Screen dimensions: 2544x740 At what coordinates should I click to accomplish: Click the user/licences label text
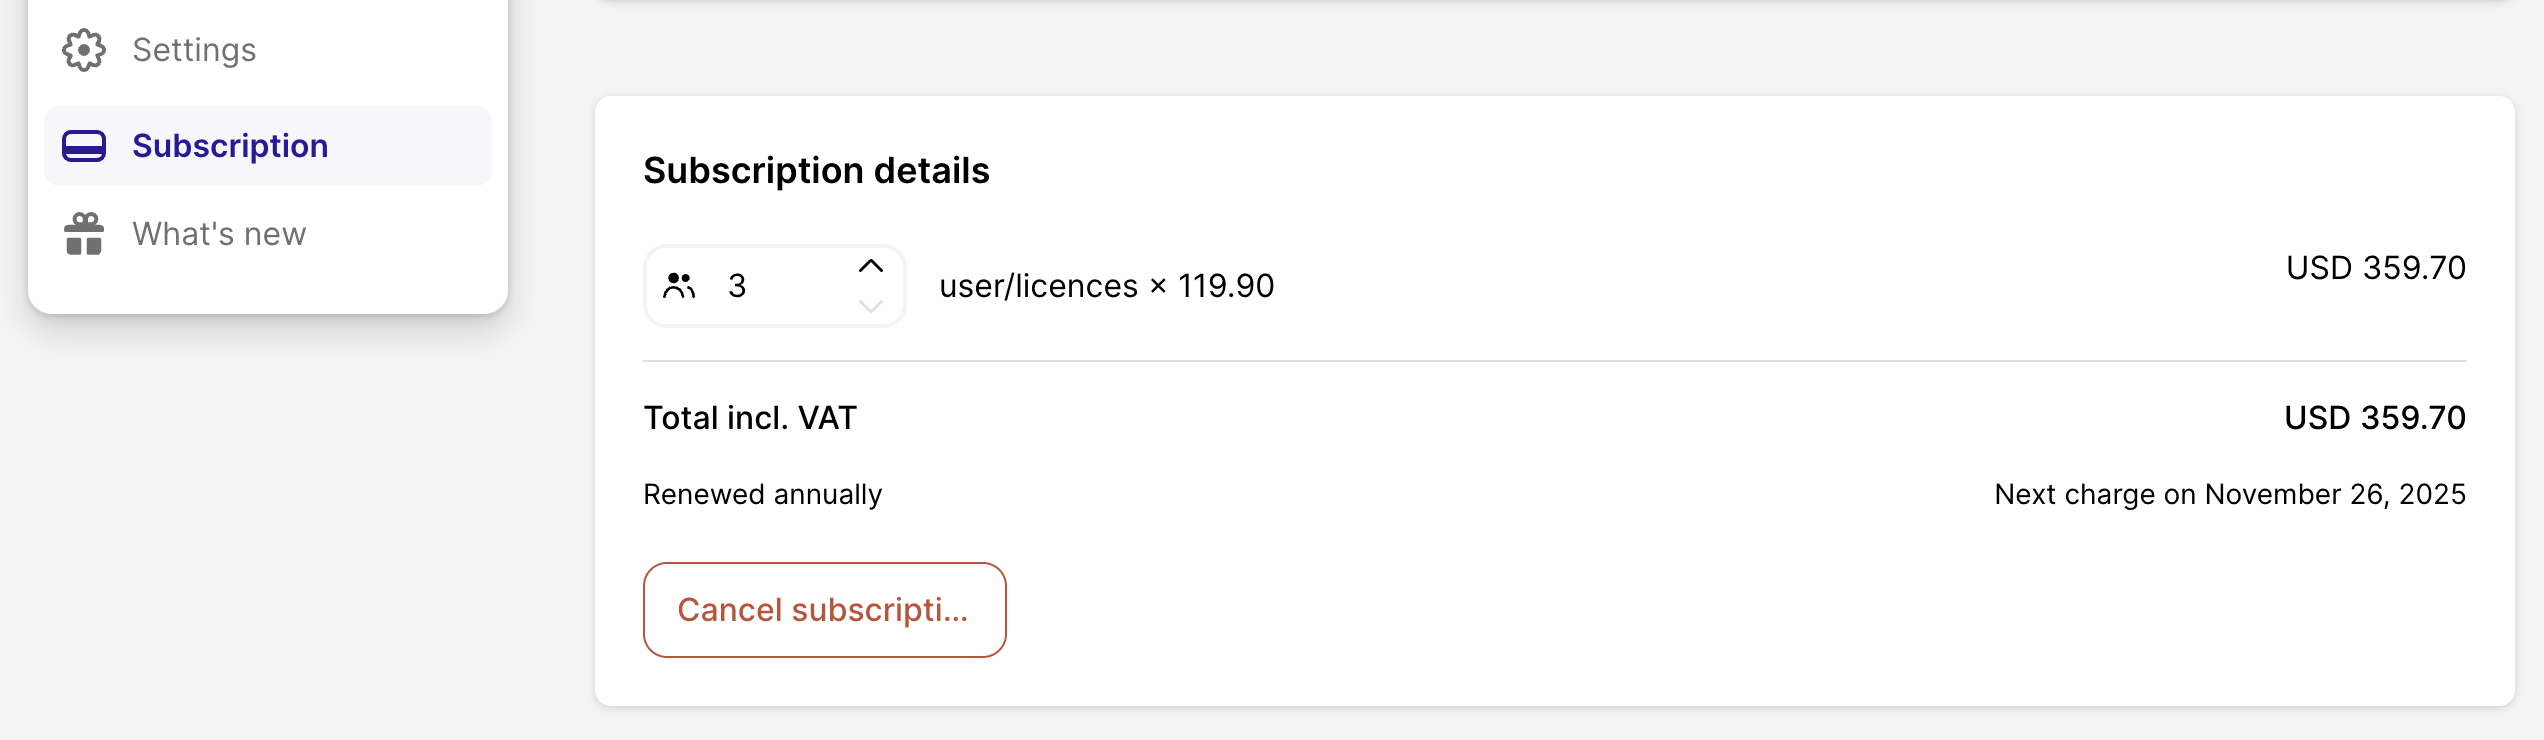1038,286
